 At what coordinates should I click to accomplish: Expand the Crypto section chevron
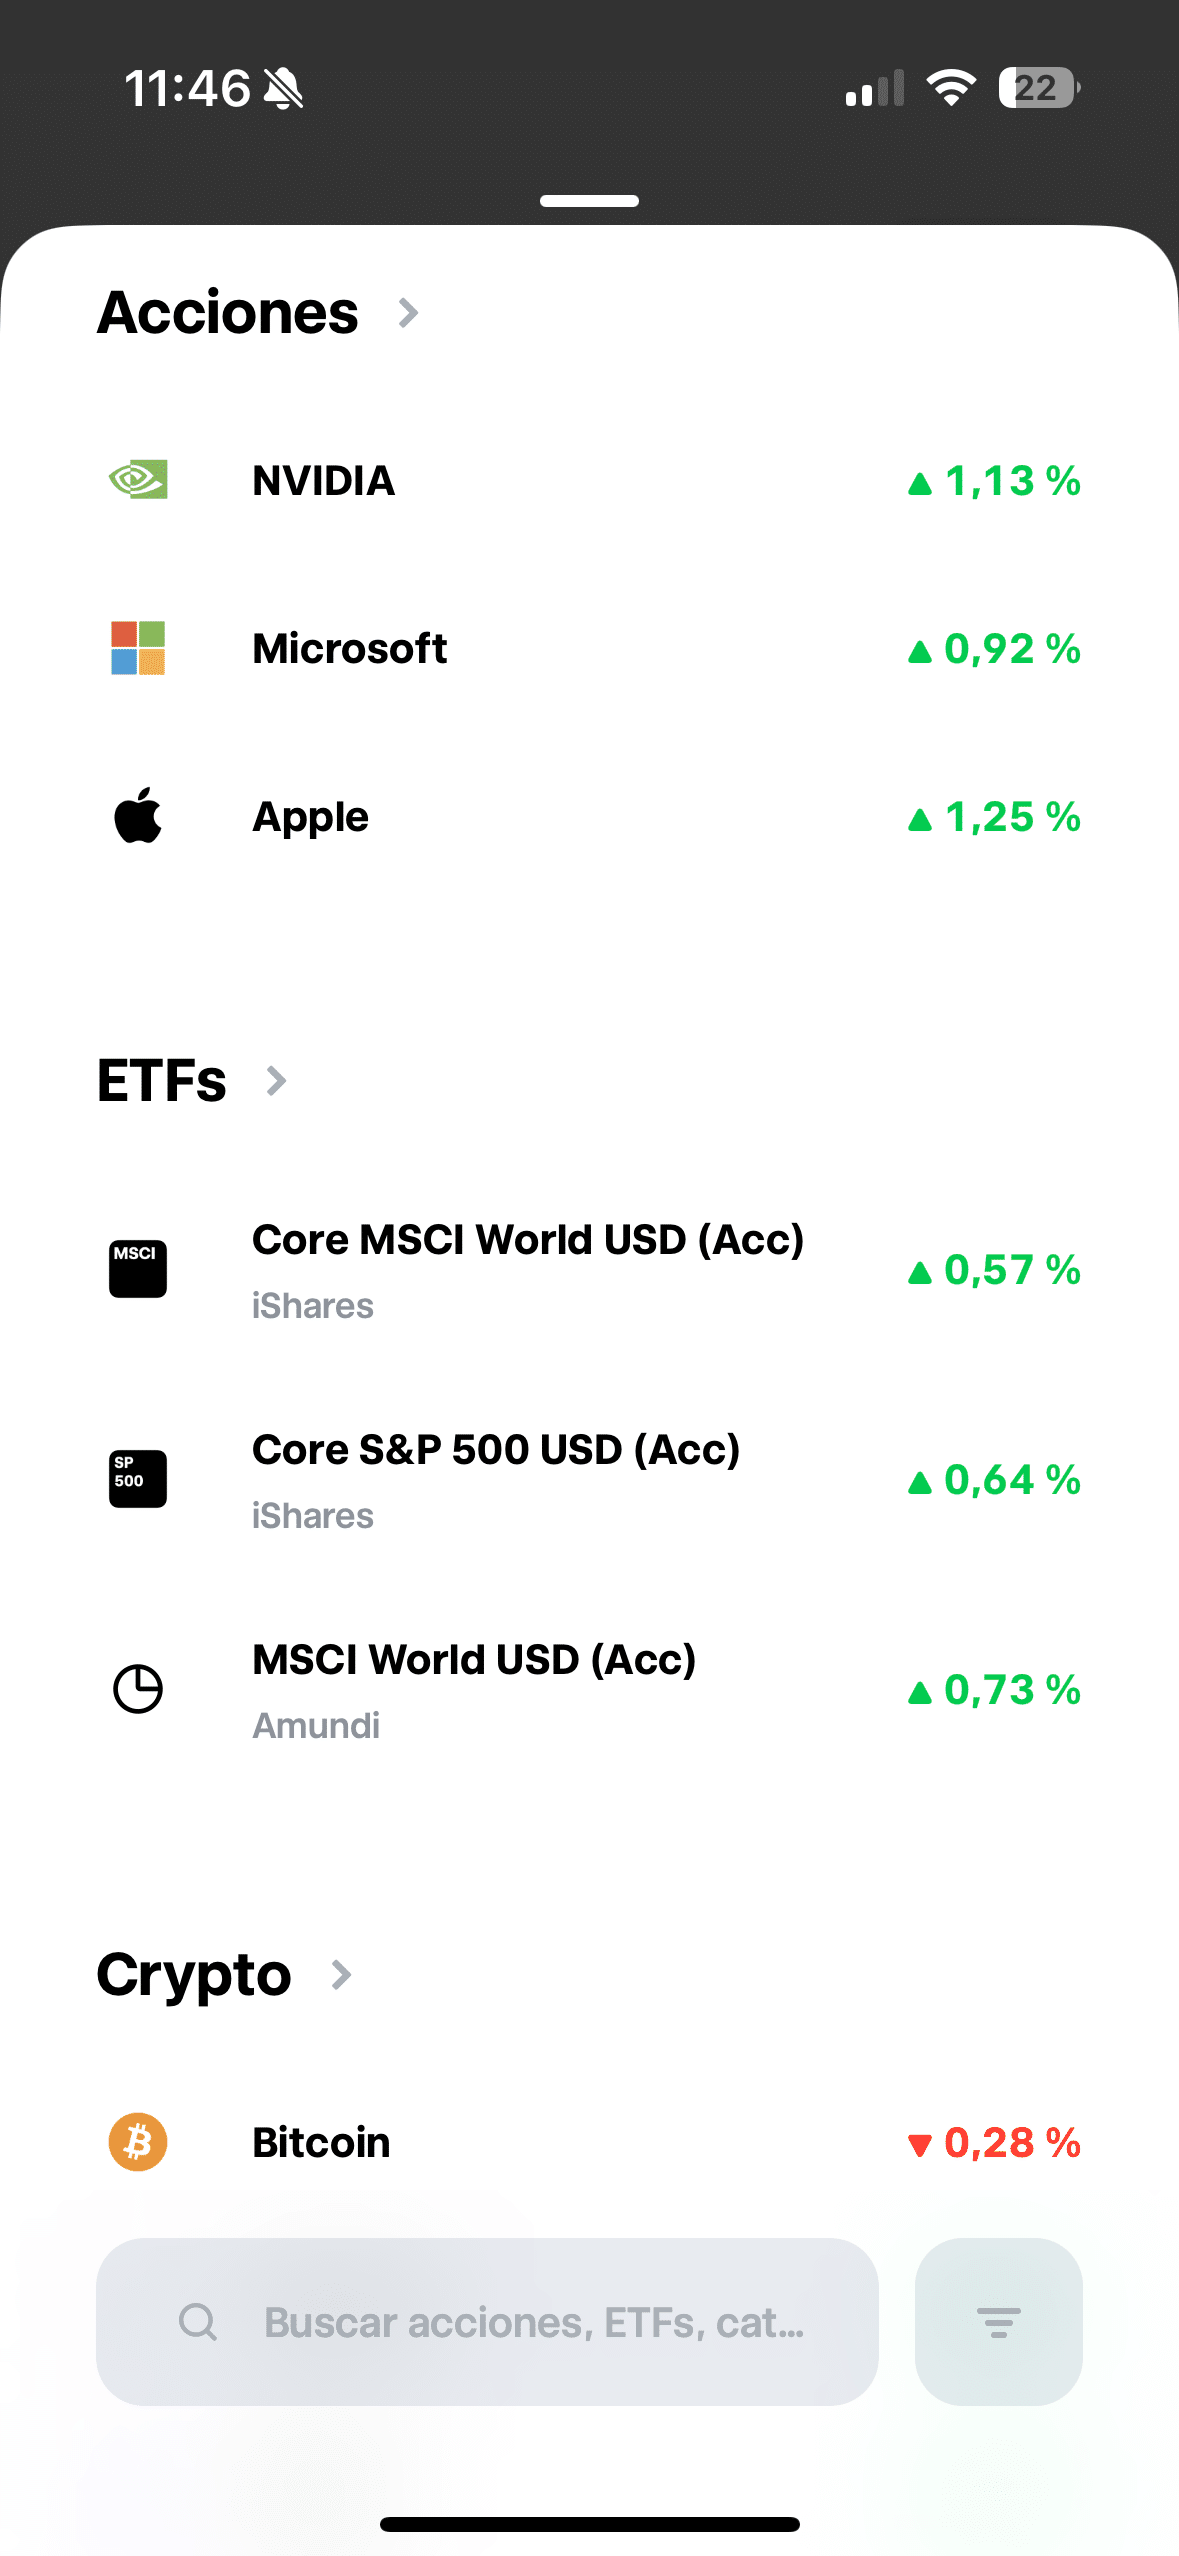point(342,1975)
